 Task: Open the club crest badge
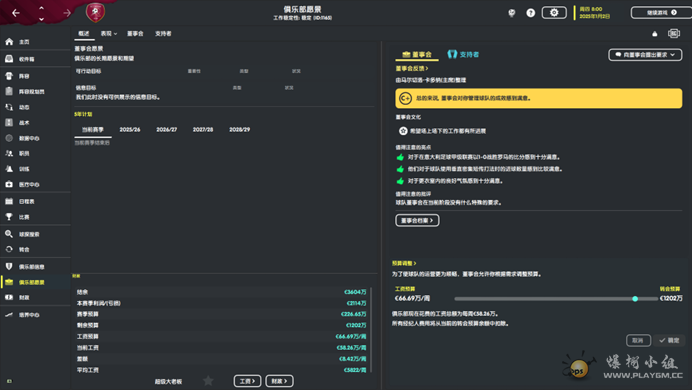click(95, 12)
